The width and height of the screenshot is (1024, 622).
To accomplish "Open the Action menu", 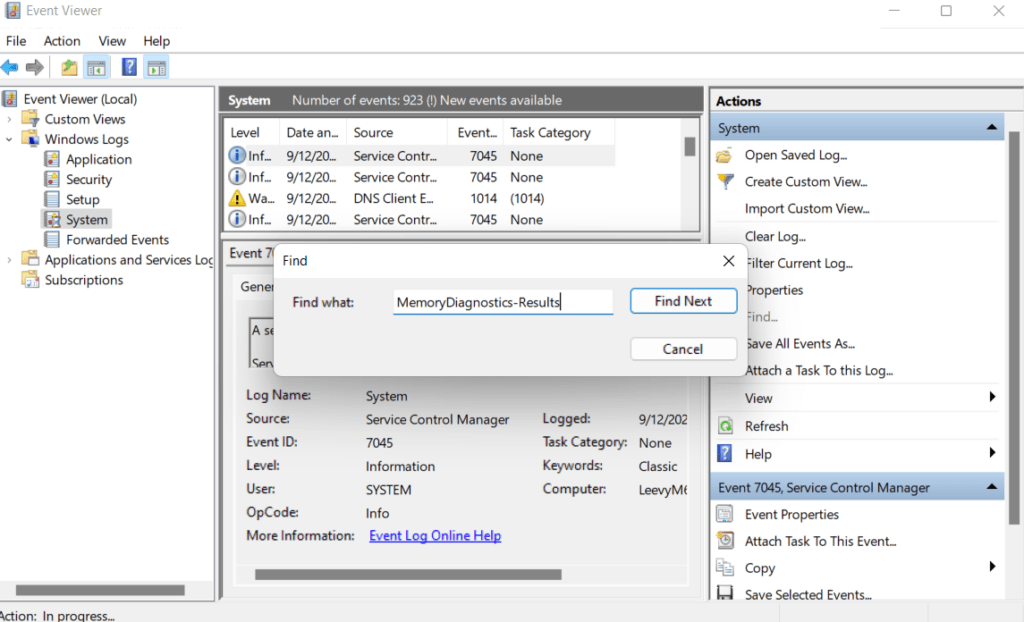I will [61, 41].
